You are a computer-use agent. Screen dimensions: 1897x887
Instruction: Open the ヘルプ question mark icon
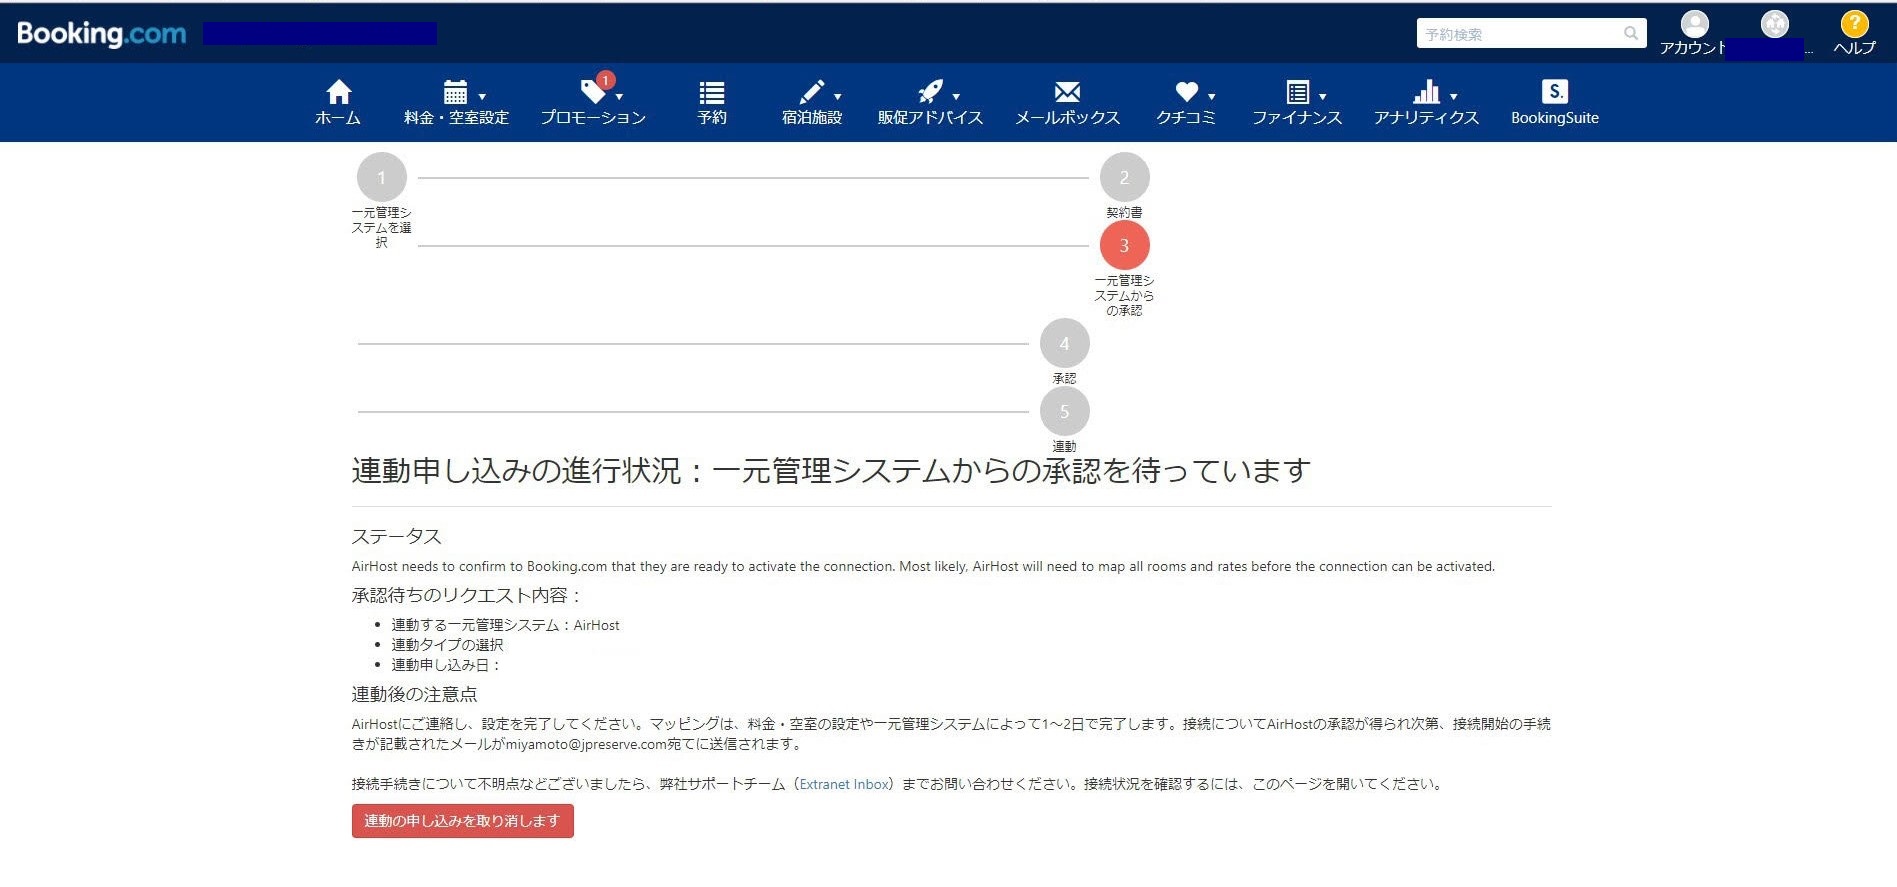coord(1854,24)
